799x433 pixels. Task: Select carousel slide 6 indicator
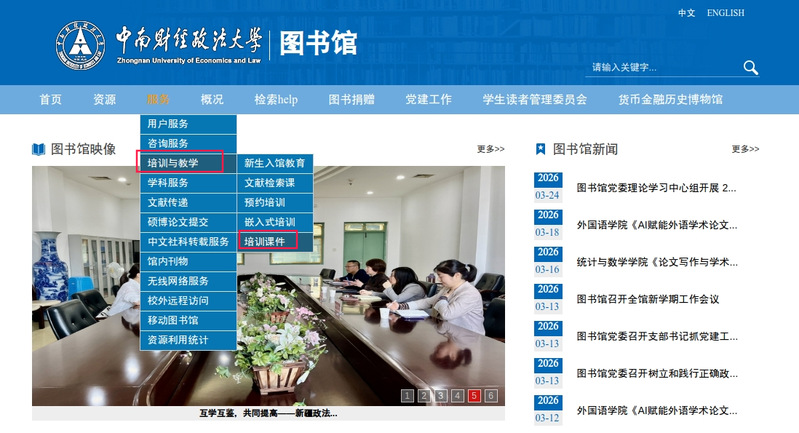tap(491, 396)
